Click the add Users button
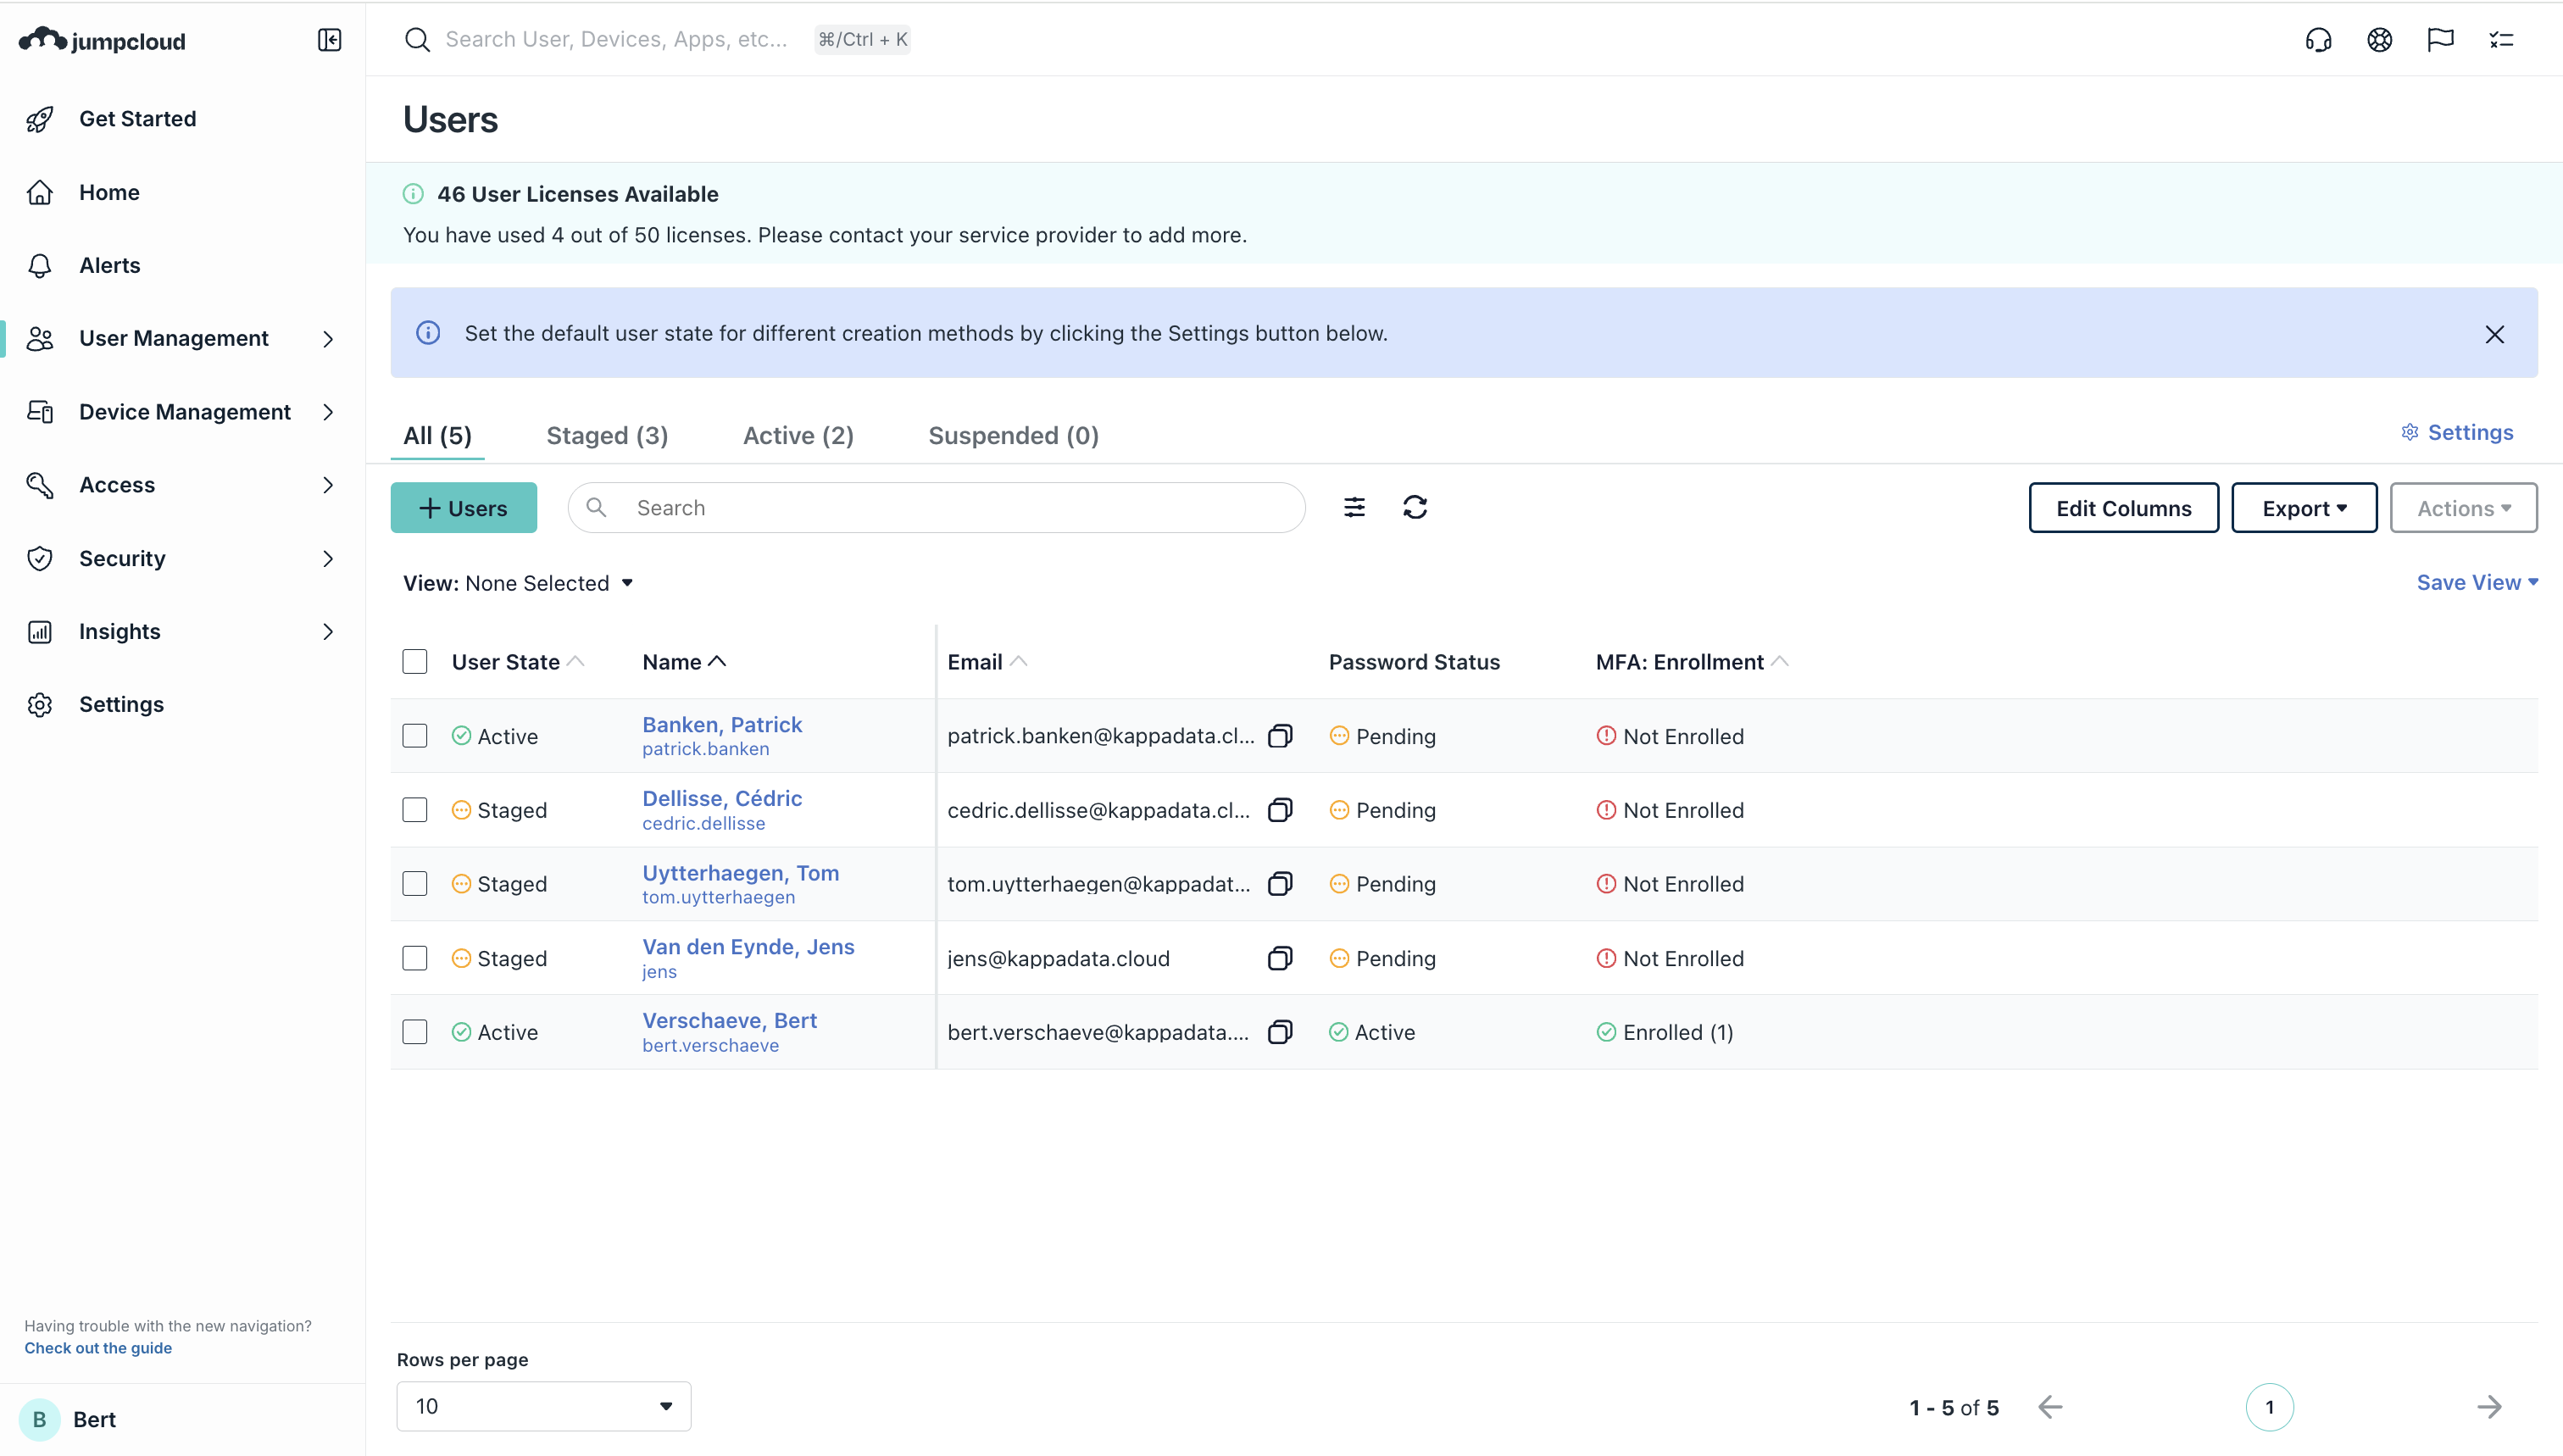Screen dimensions: 2563x1456 click(x=463, y=508)
